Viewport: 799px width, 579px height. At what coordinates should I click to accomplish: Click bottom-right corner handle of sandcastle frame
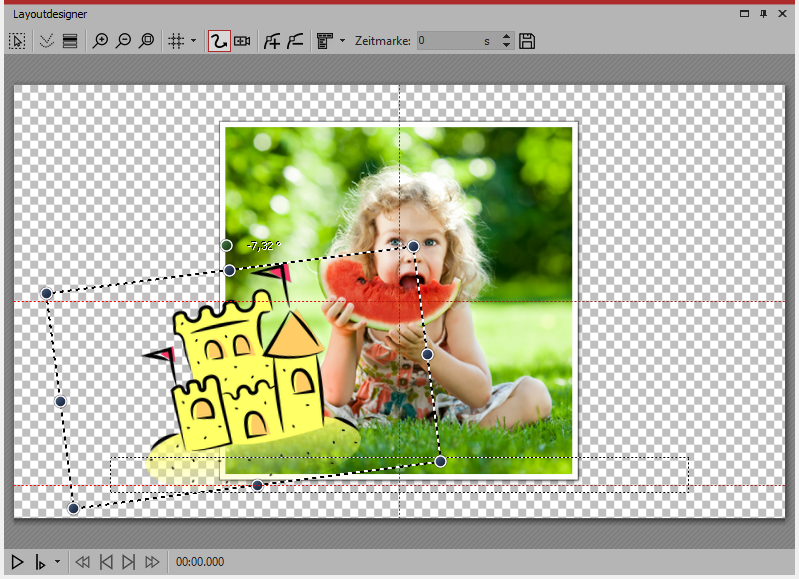[441, 462]
